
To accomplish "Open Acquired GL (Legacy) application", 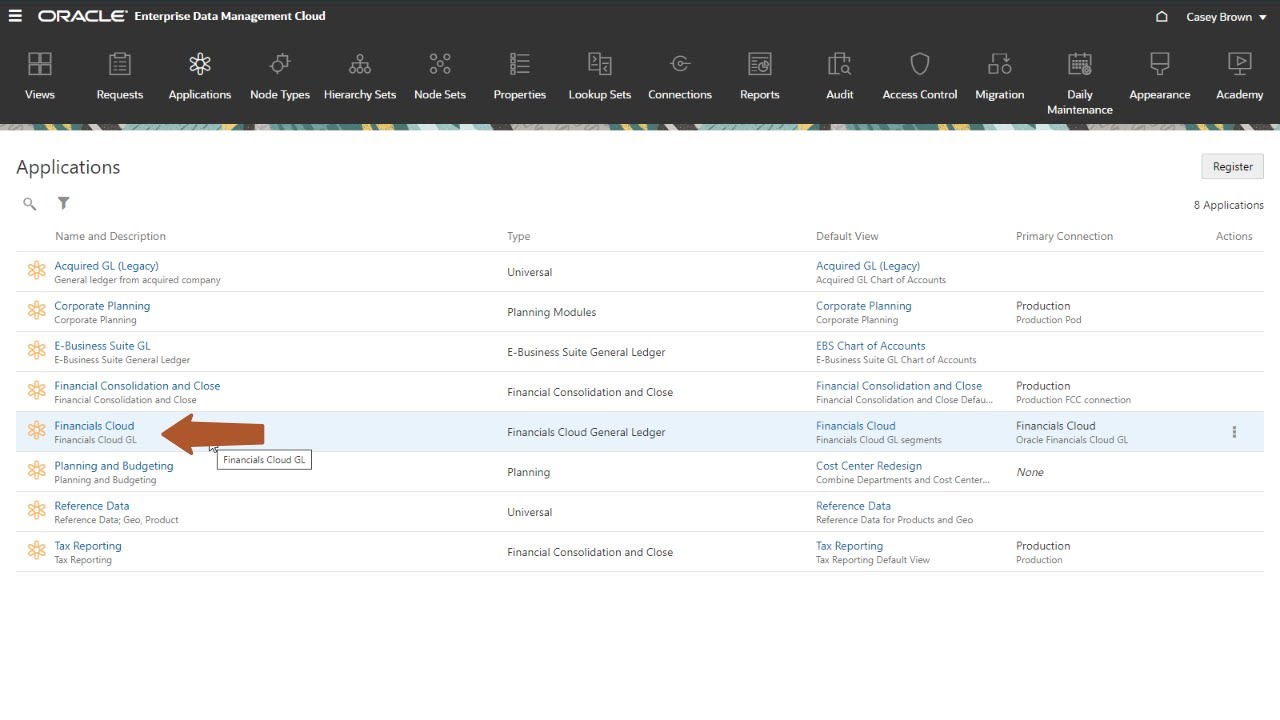I will click(106, 266).
